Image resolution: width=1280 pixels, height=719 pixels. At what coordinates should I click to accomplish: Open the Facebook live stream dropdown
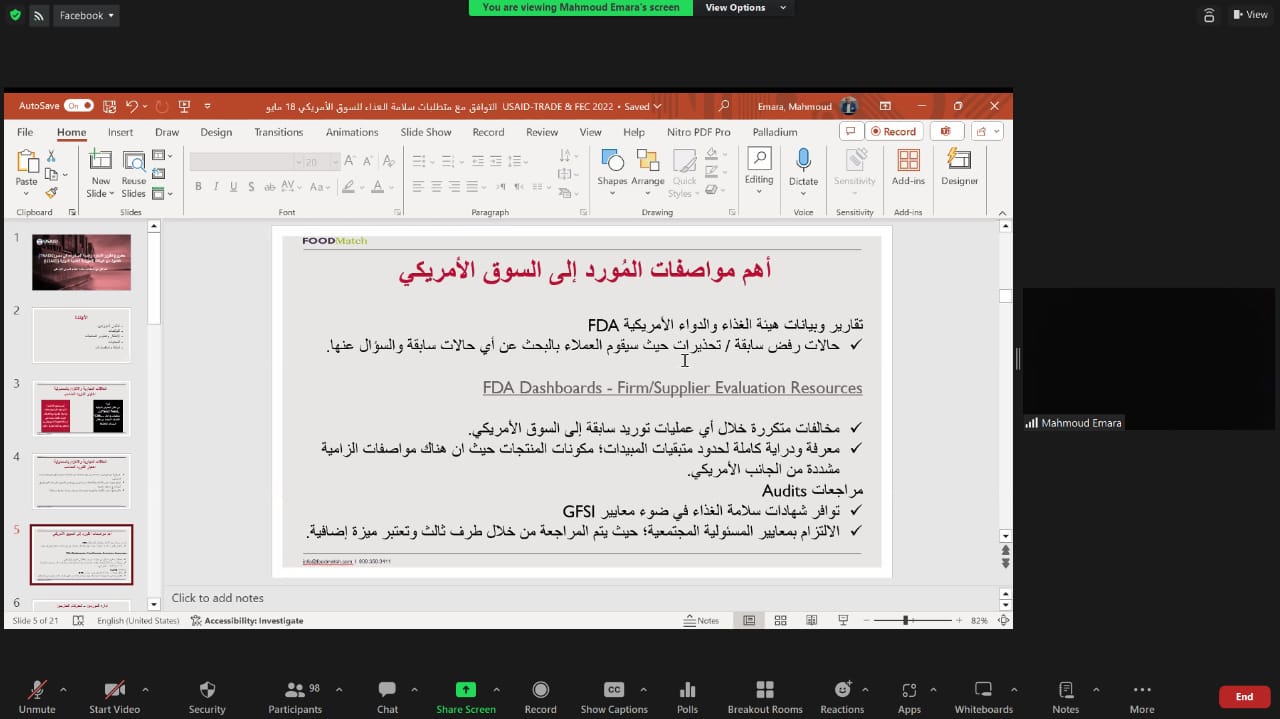point(88,15)
